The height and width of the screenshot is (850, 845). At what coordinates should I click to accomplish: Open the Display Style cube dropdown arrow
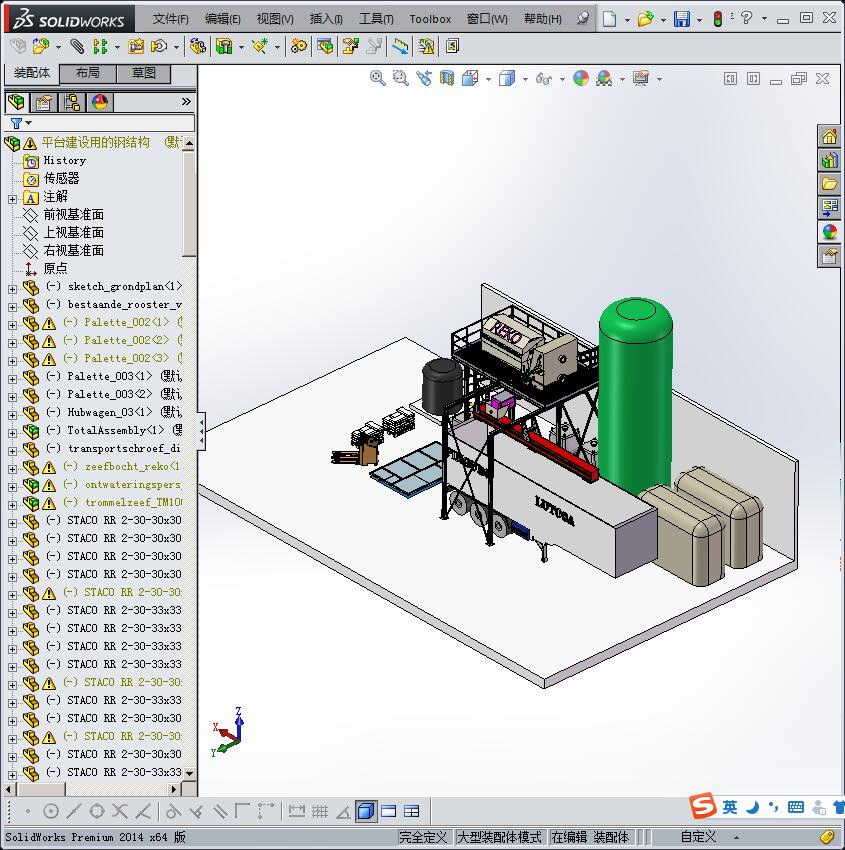pyautogui.click(x=525, y=79)
